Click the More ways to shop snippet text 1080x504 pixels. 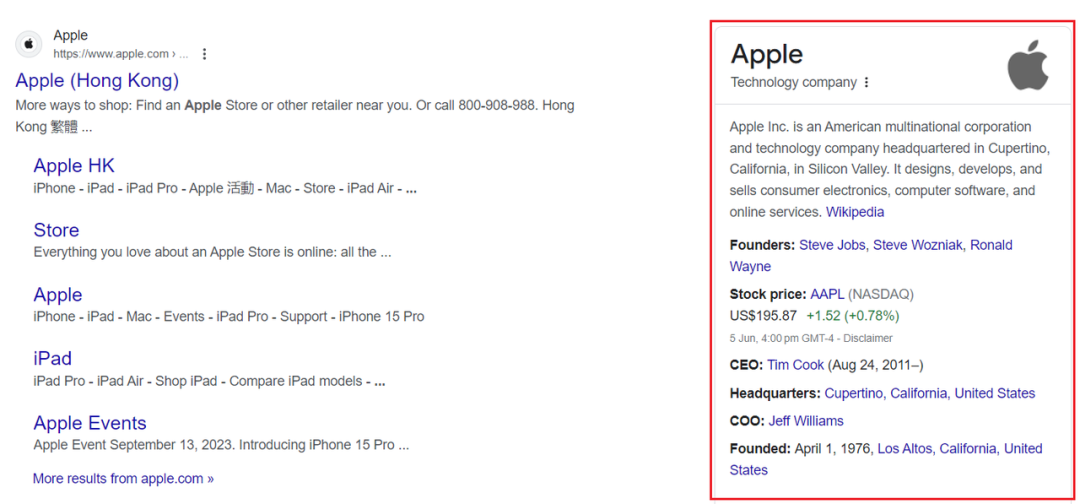pos(295,116)
